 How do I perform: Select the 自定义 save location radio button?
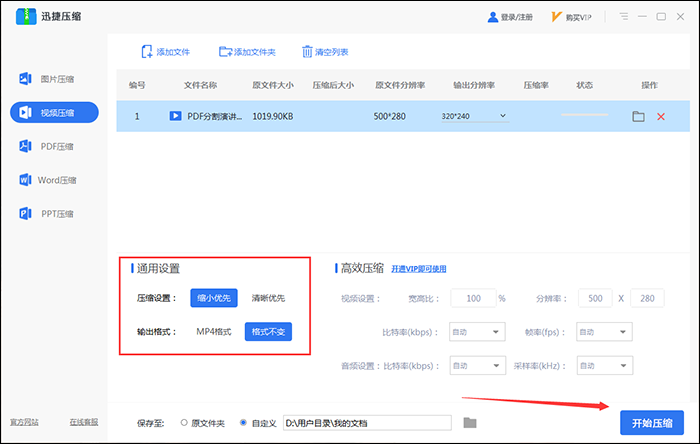[x=243, y=423]
